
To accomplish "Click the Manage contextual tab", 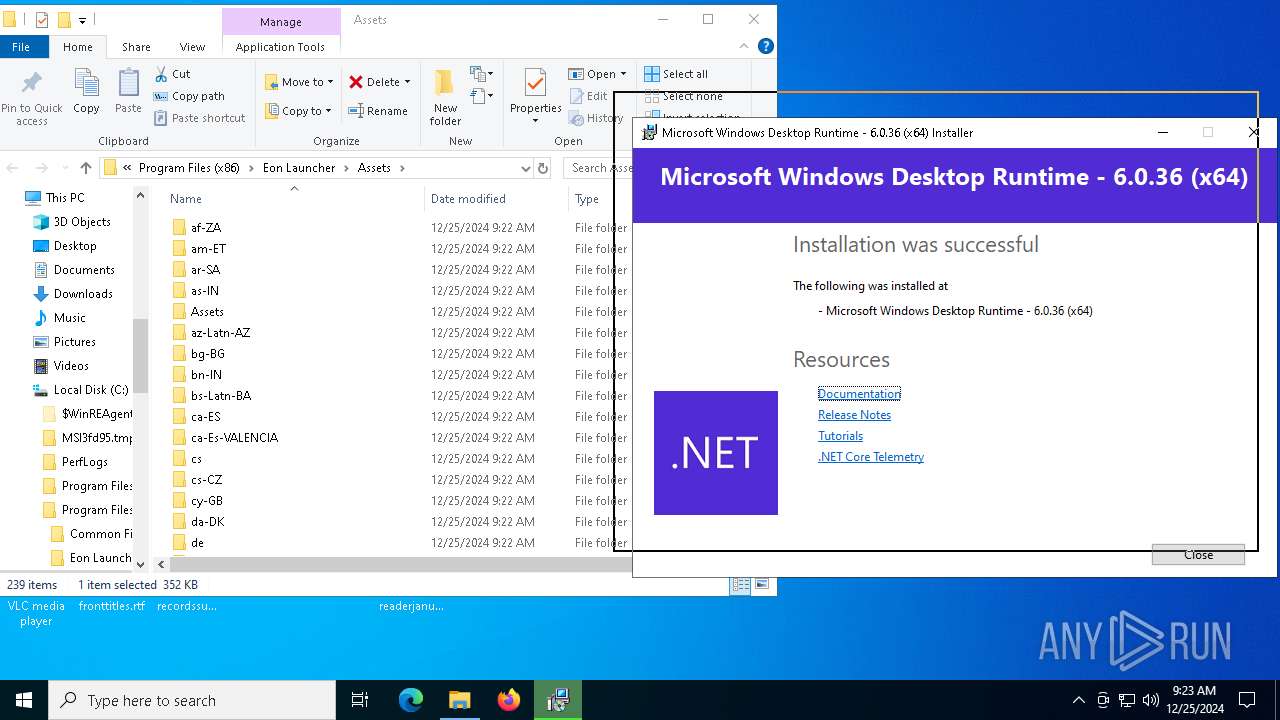I will (x=280, y=22).
